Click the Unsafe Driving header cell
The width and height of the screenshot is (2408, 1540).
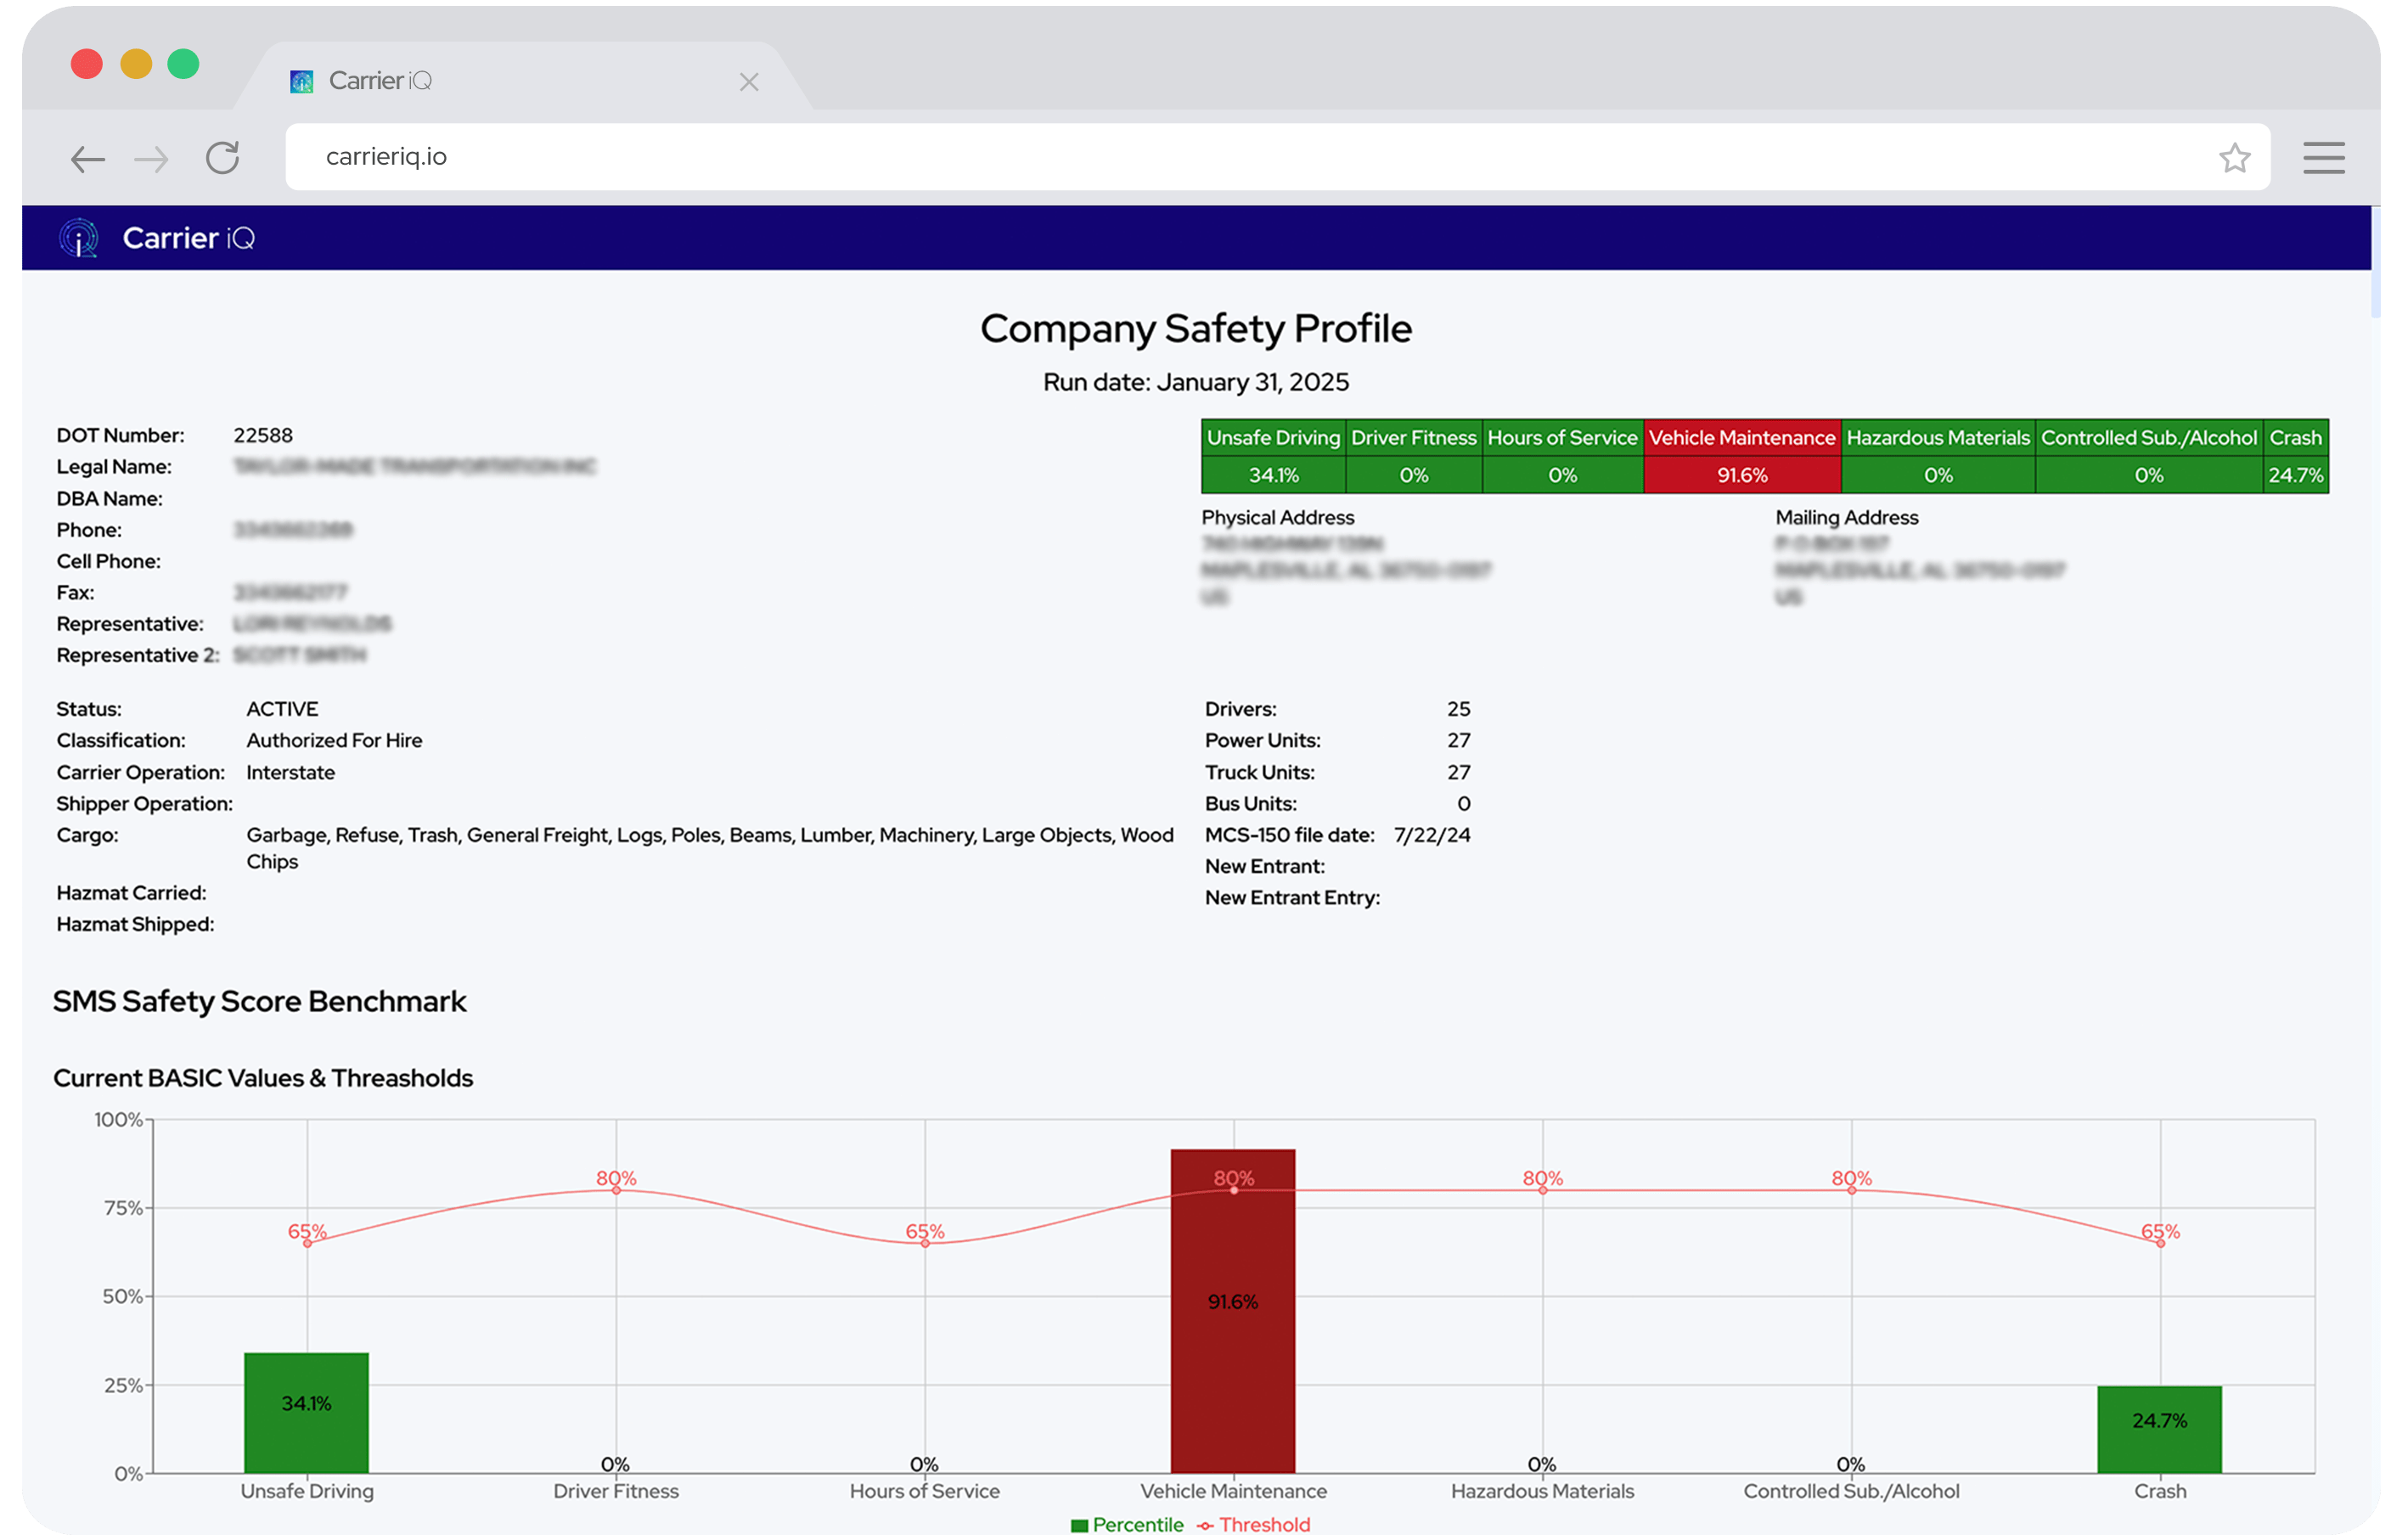[1272, 438]
